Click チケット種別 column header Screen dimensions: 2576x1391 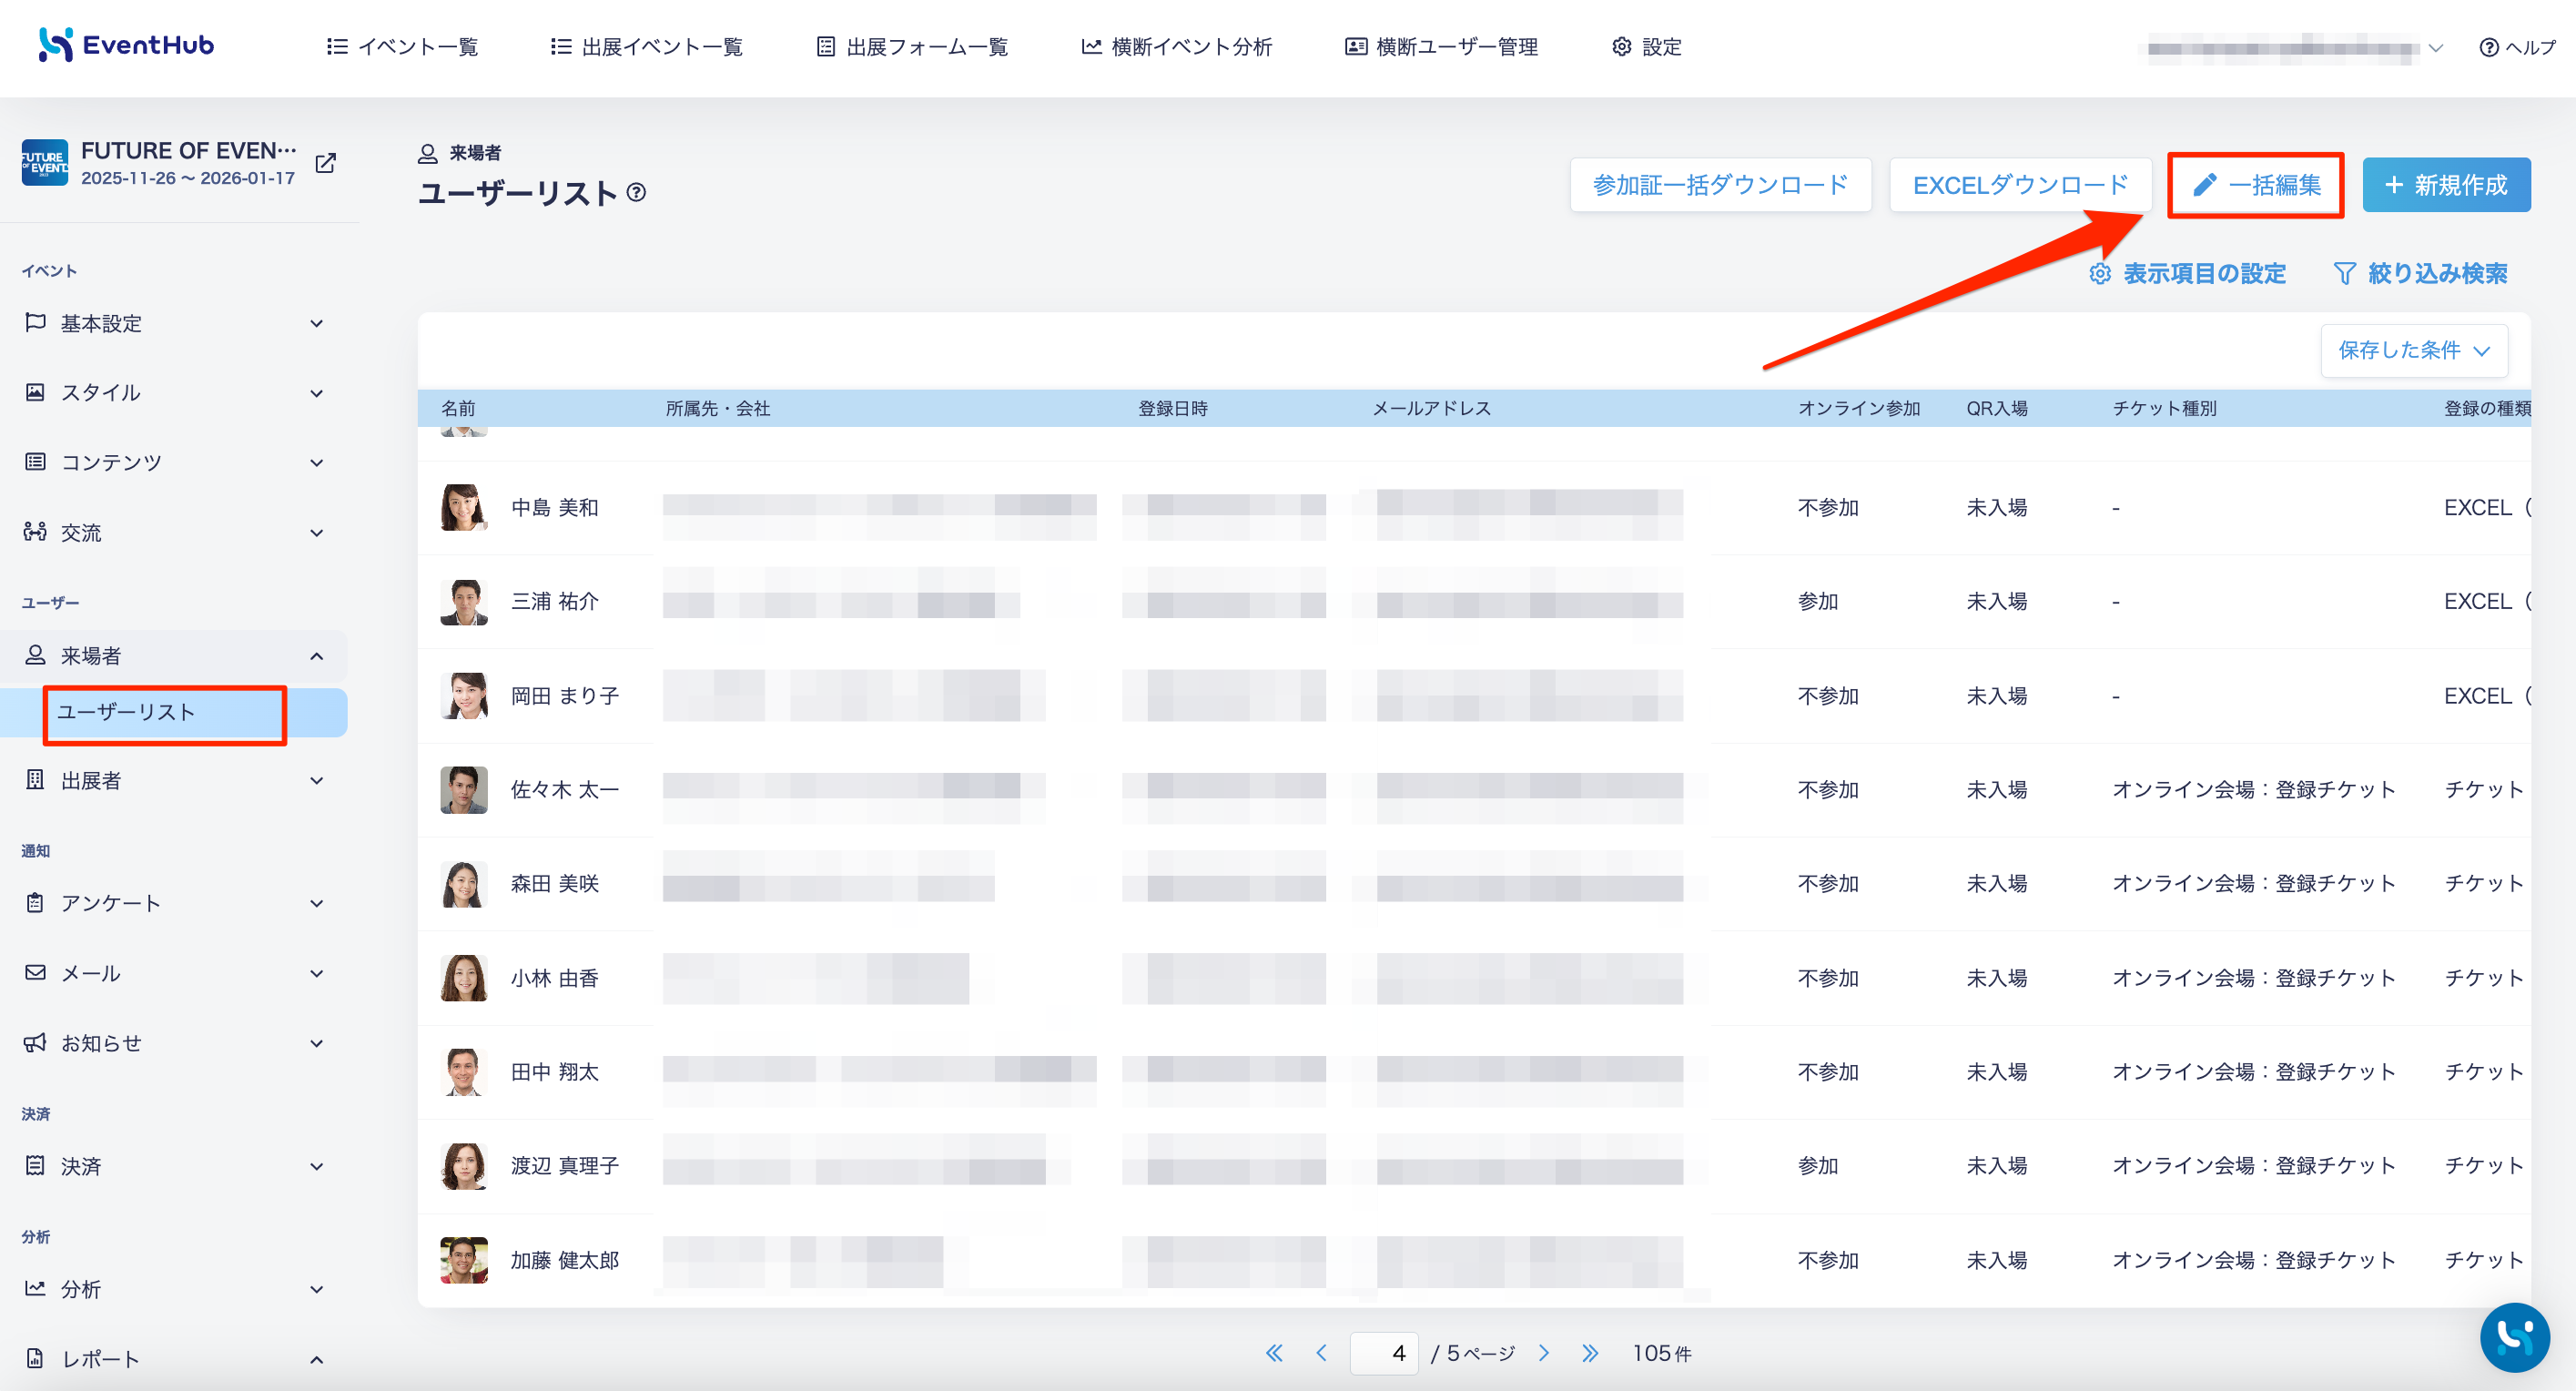2164,408
